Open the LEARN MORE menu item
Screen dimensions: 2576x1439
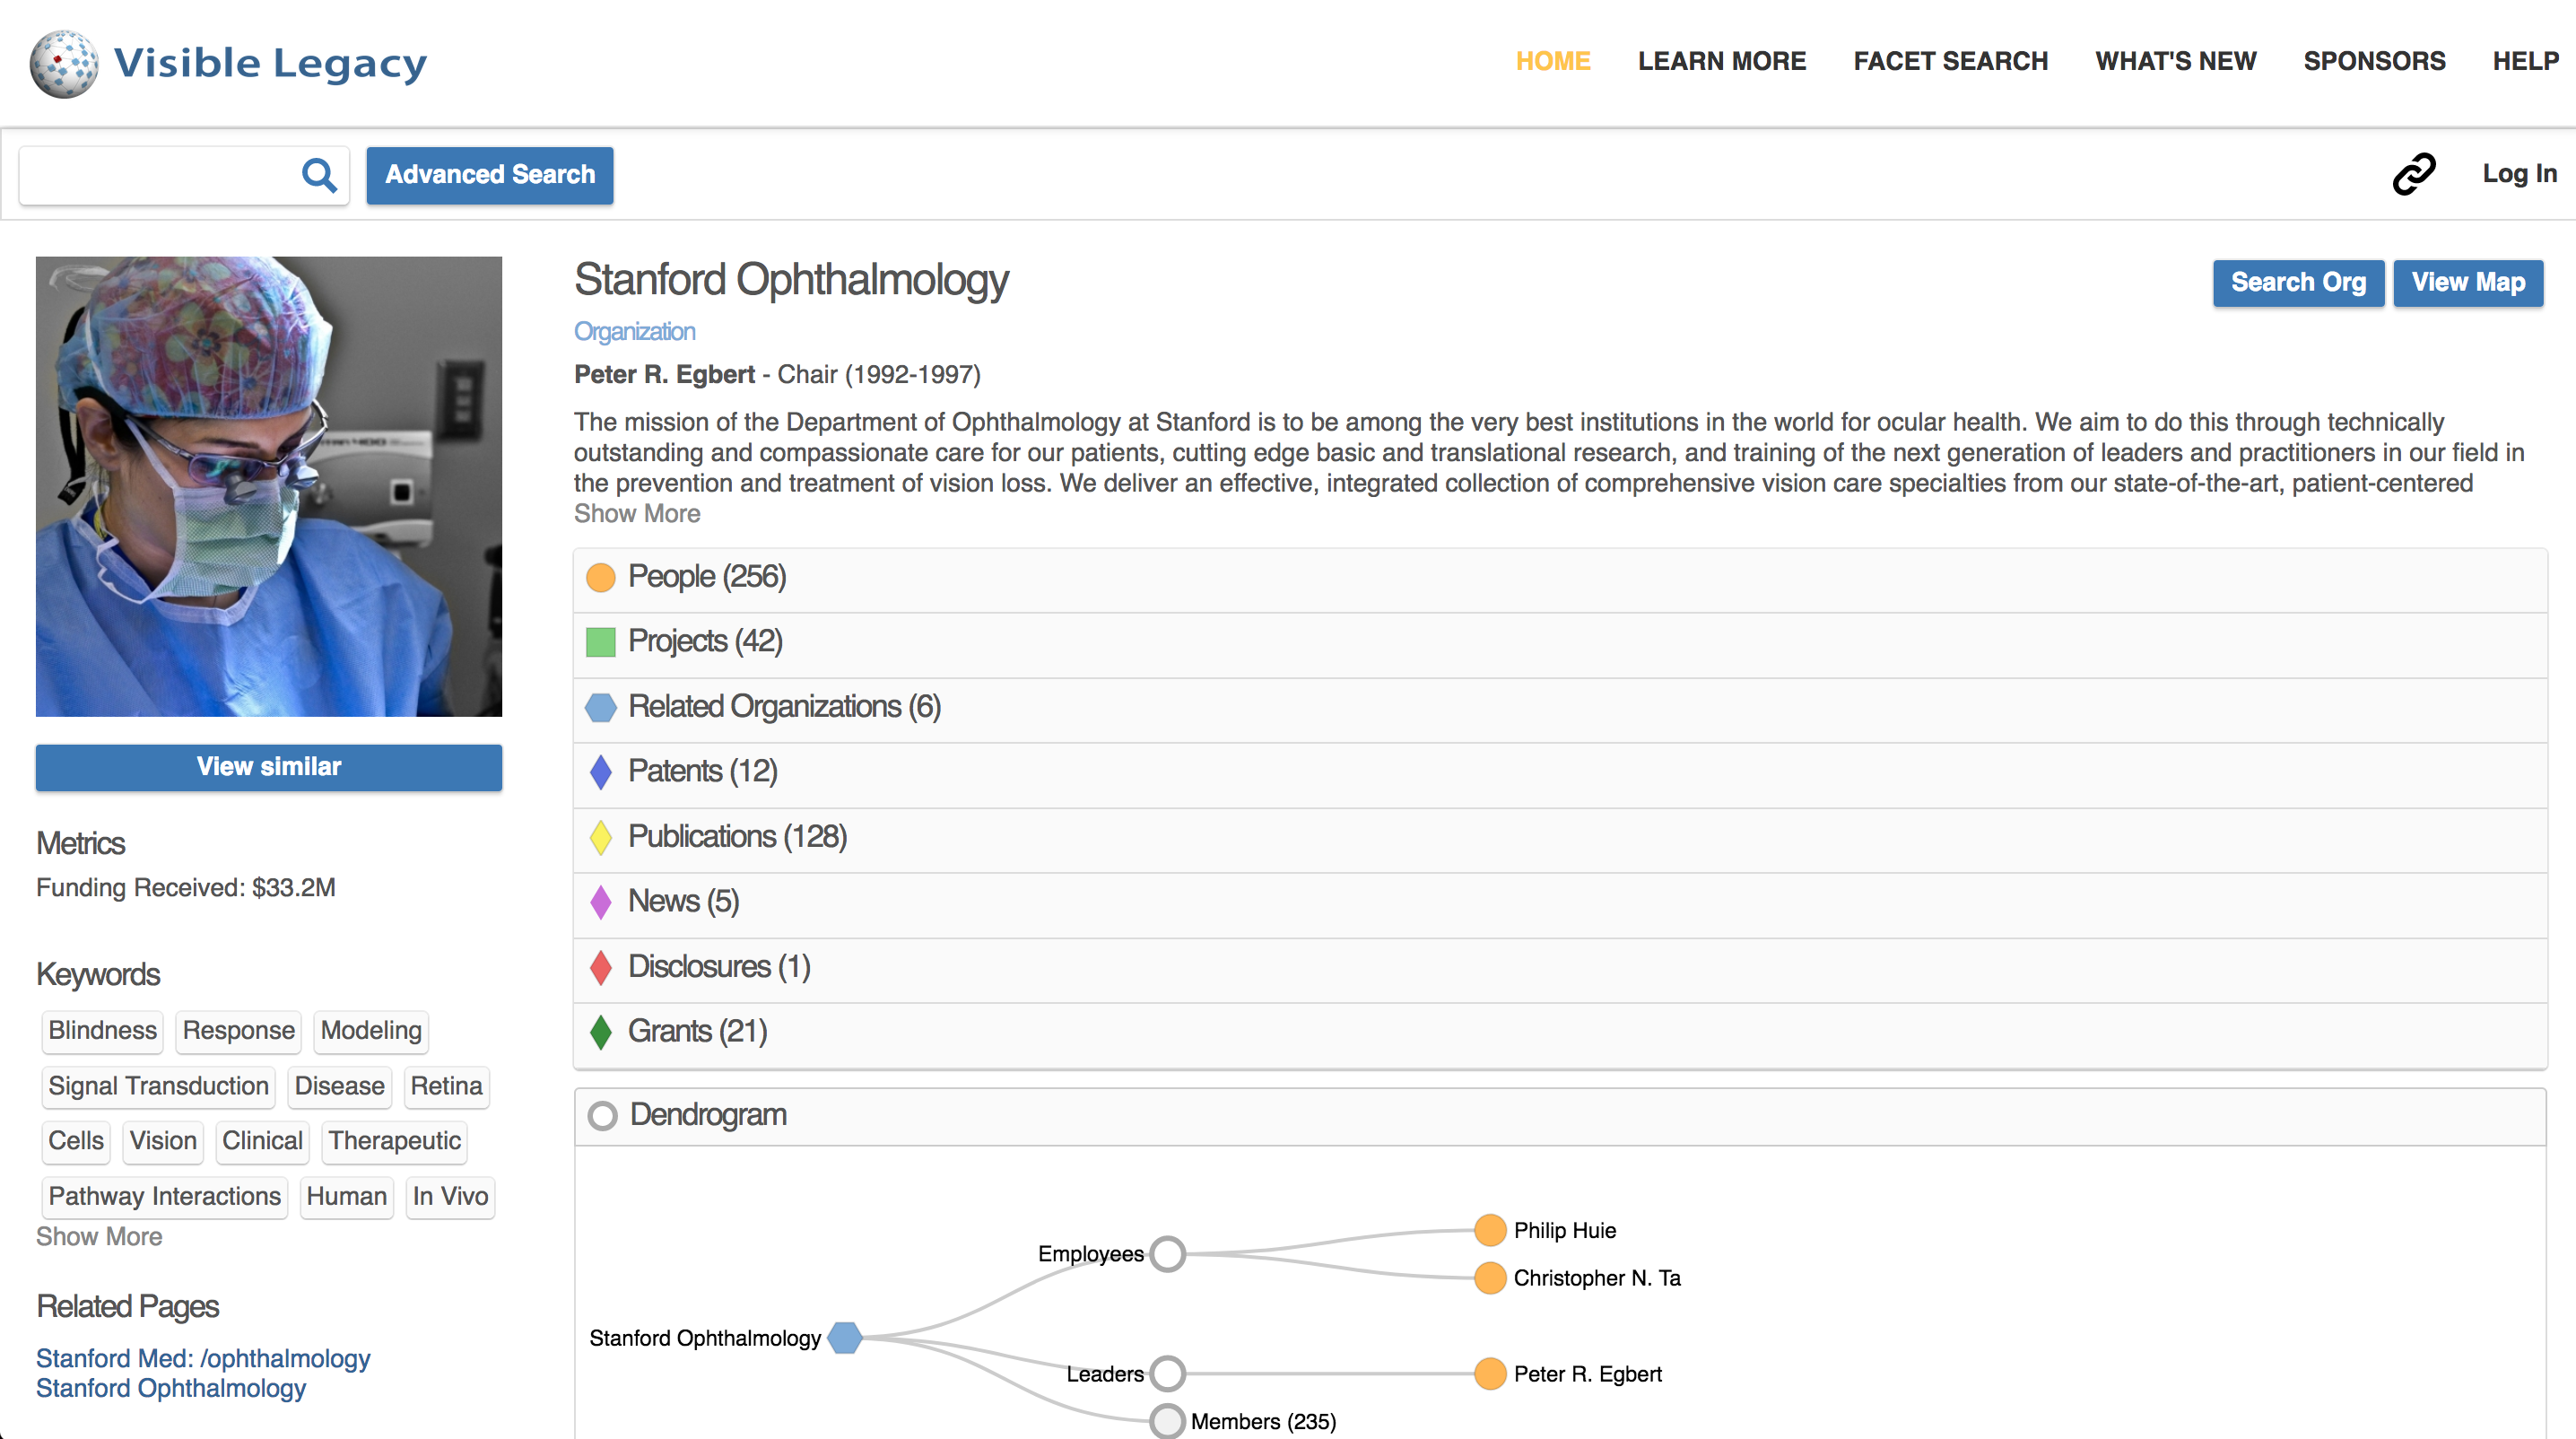(1721, 61)
